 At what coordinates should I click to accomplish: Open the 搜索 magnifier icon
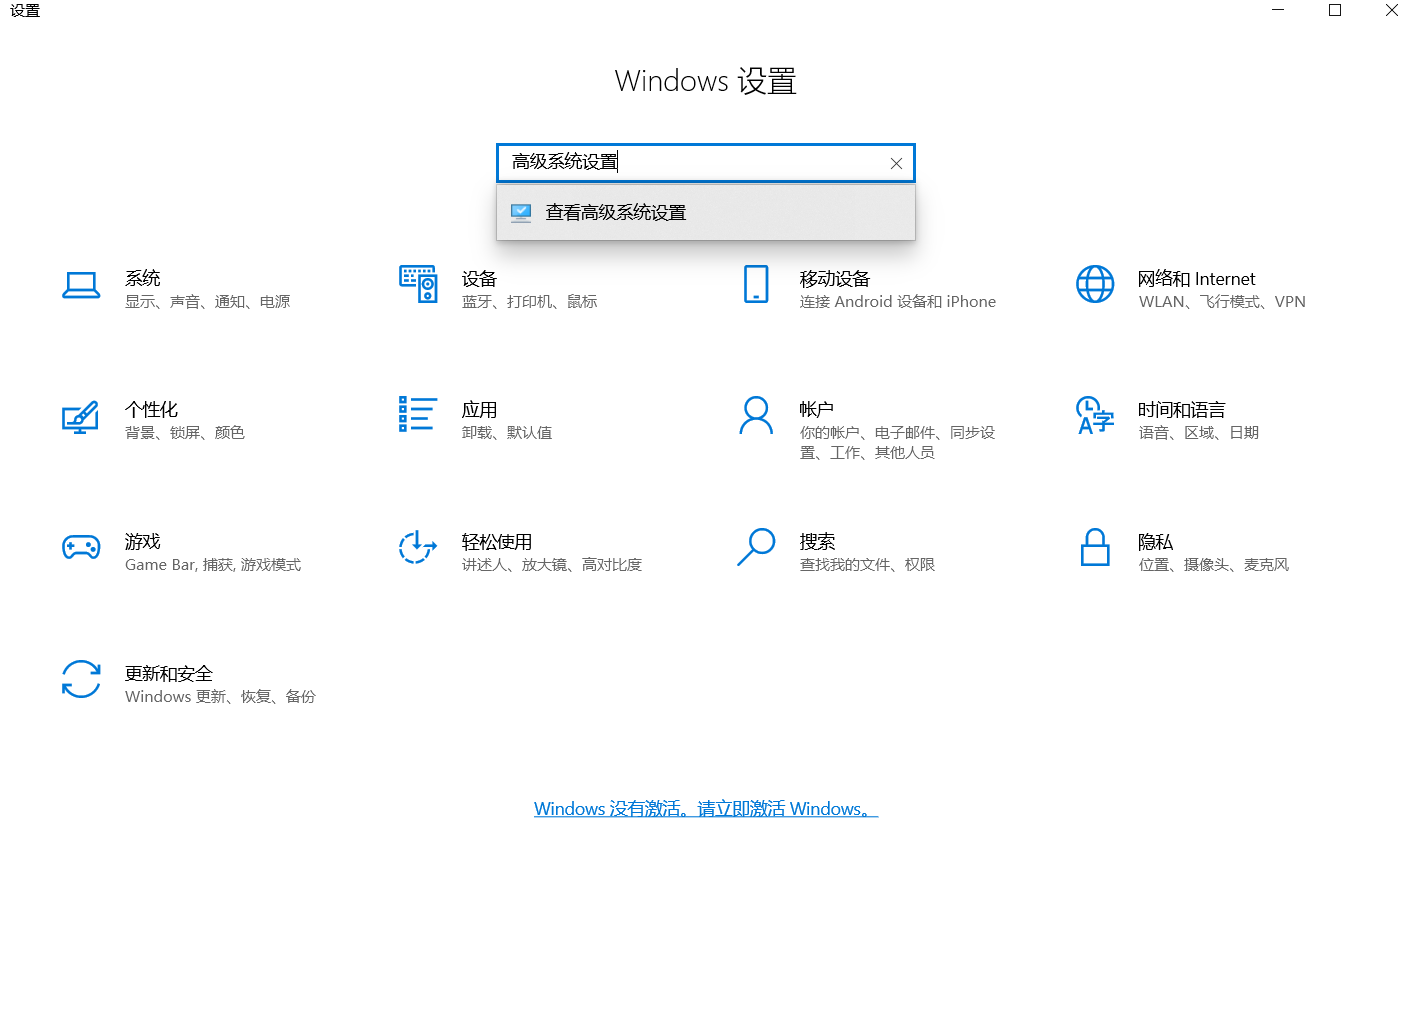pos(756,547)
